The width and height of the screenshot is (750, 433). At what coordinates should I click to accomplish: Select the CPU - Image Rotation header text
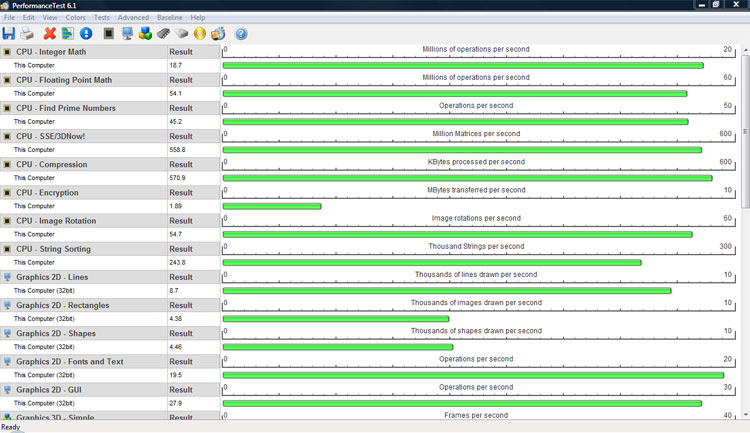[x=56, y=221]
